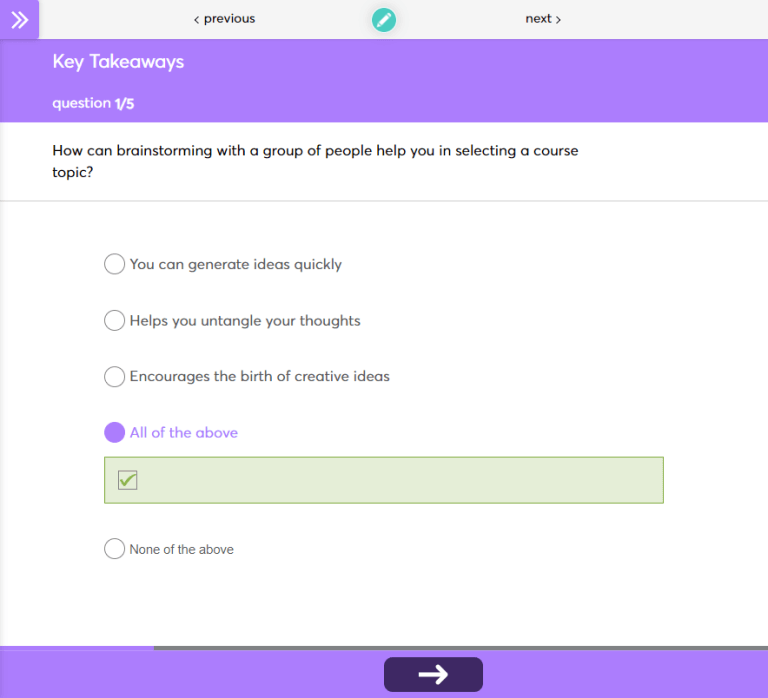Pick the "None of the above" option

[x=115, y=549]
